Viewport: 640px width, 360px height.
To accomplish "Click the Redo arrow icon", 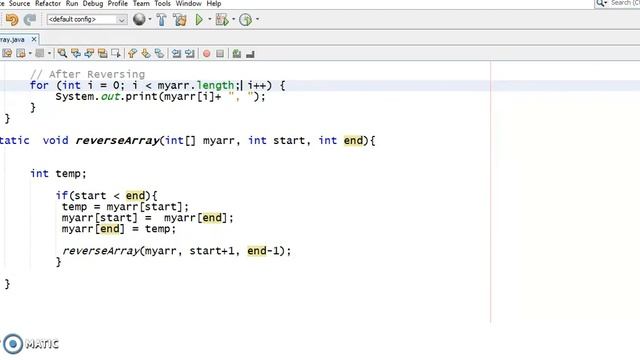I will [29, 20].
